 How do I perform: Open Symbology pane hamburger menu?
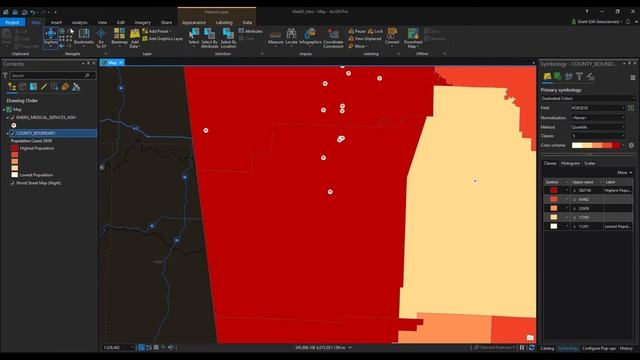(x=633, y=77)
